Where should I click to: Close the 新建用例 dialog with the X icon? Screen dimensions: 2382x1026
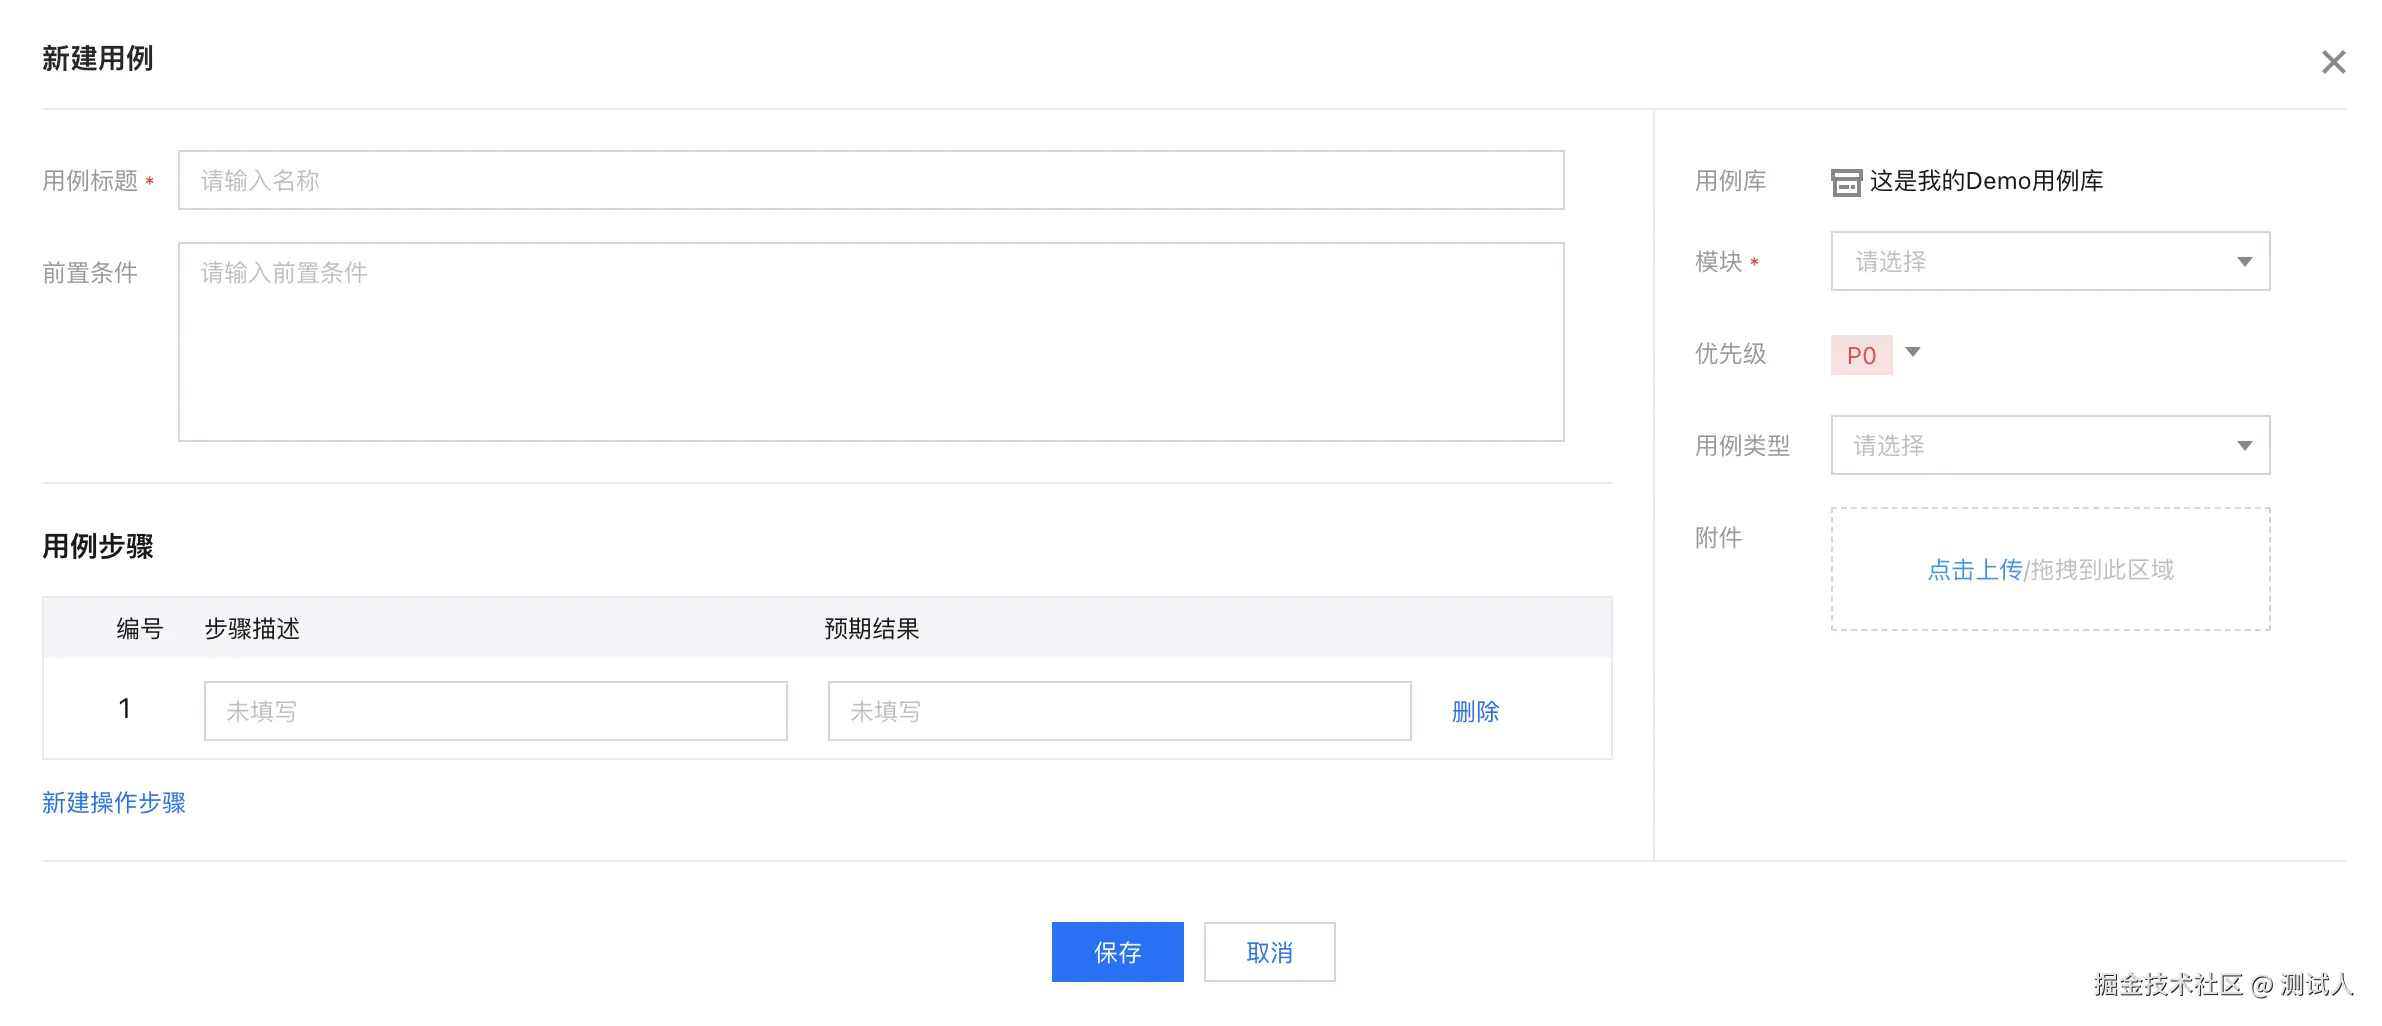[x=2333, y=62]
